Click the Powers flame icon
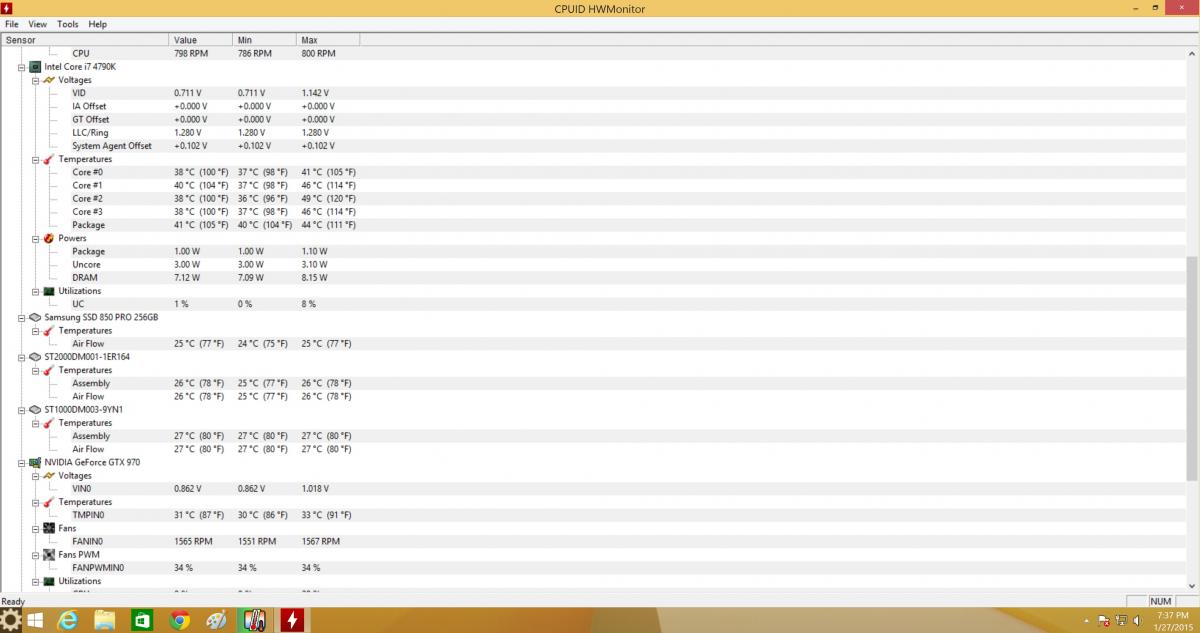The height and width of the screenshot is (633, 1200). [49, 238]
